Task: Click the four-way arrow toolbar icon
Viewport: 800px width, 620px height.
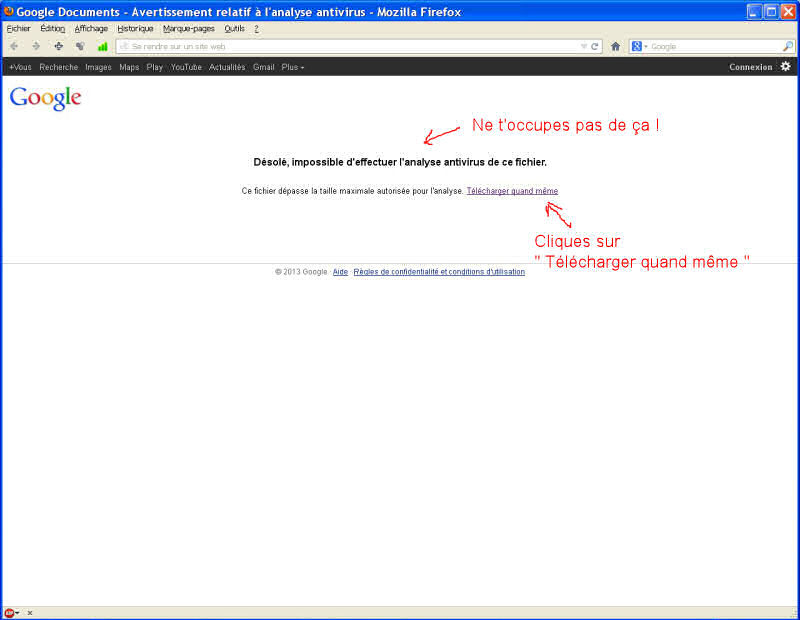Action: coord(59,46)
